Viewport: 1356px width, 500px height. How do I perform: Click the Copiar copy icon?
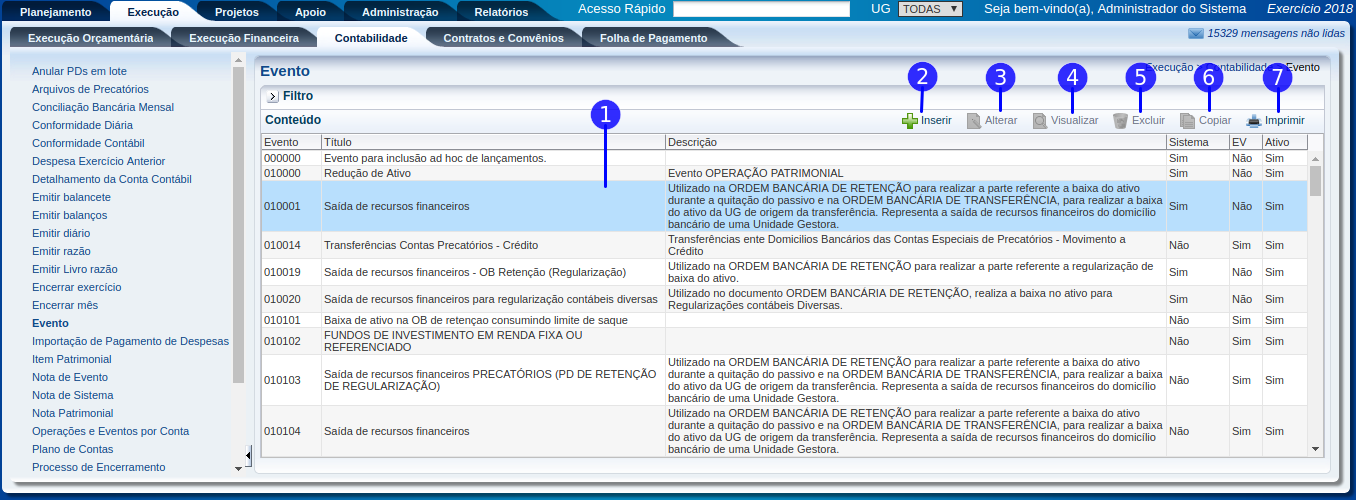(1187, 121)
